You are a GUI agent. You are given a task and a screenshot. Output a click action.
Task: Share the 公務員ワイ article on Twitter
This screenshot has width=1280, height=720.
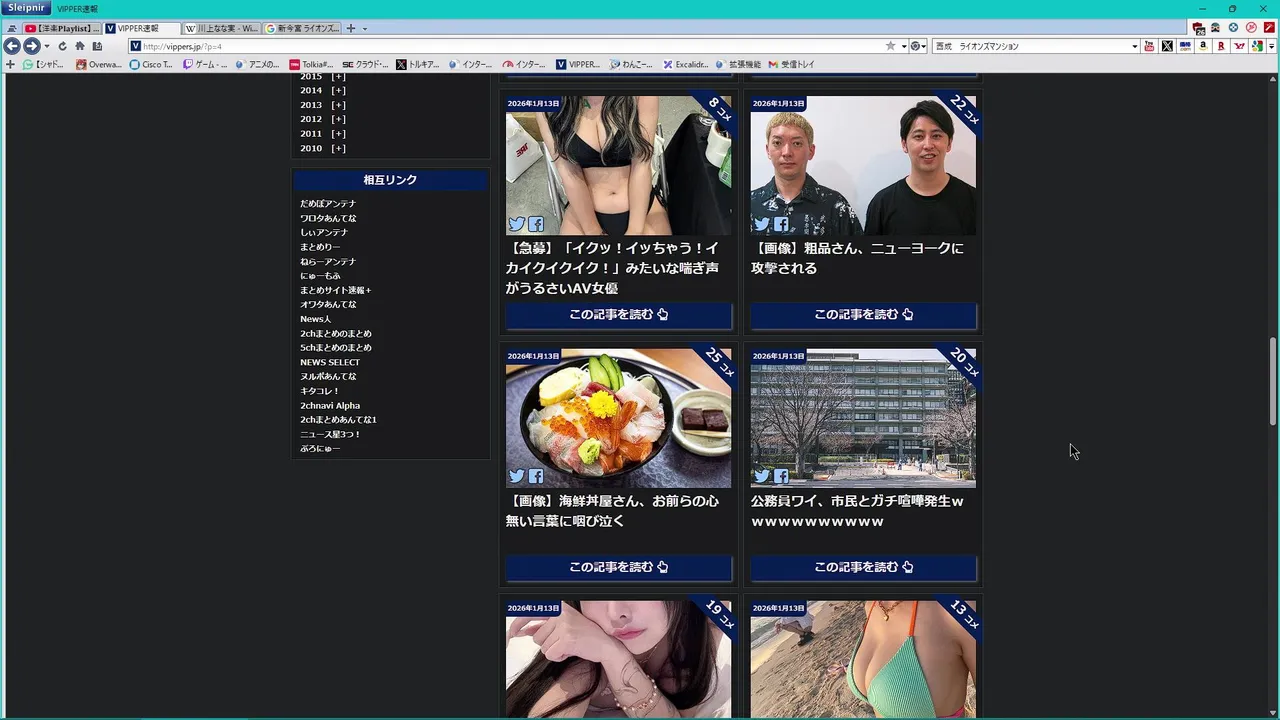pos(762,477)
